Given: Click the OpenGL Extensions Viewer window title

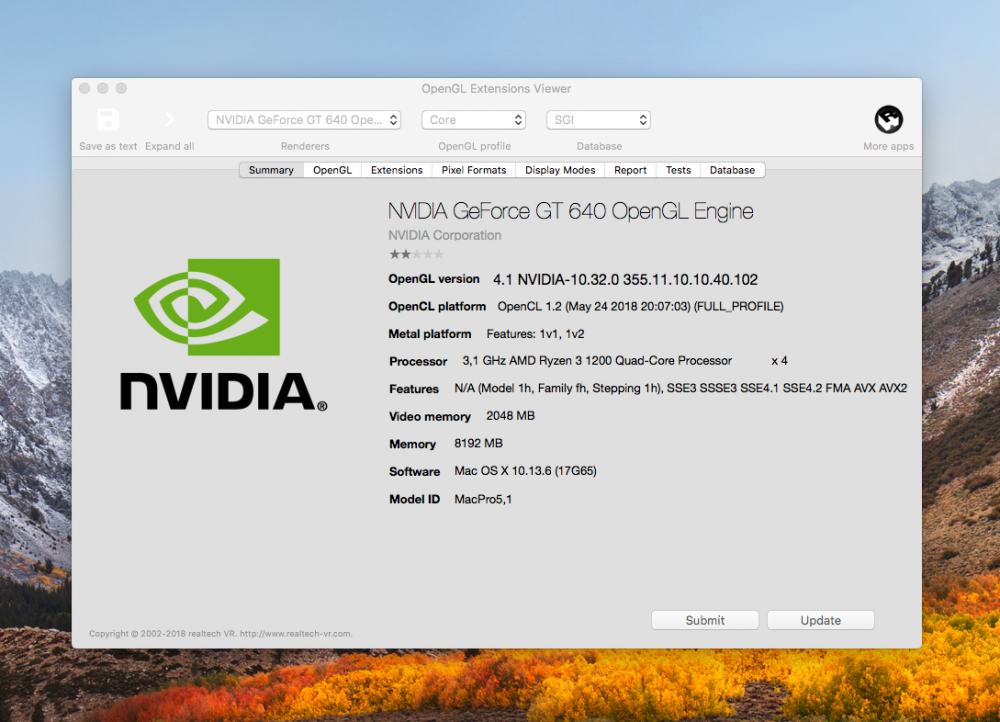Looking at the screenshot, I should (x=496, y=89).
